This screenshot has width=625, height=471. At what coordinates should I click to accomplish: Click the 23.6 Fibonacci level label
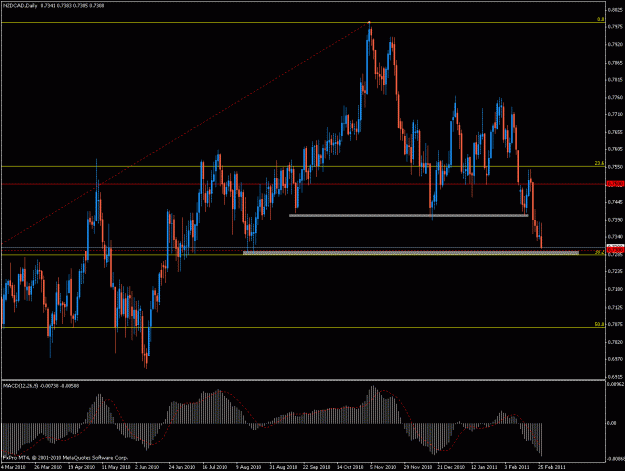(x=599, y=163)
